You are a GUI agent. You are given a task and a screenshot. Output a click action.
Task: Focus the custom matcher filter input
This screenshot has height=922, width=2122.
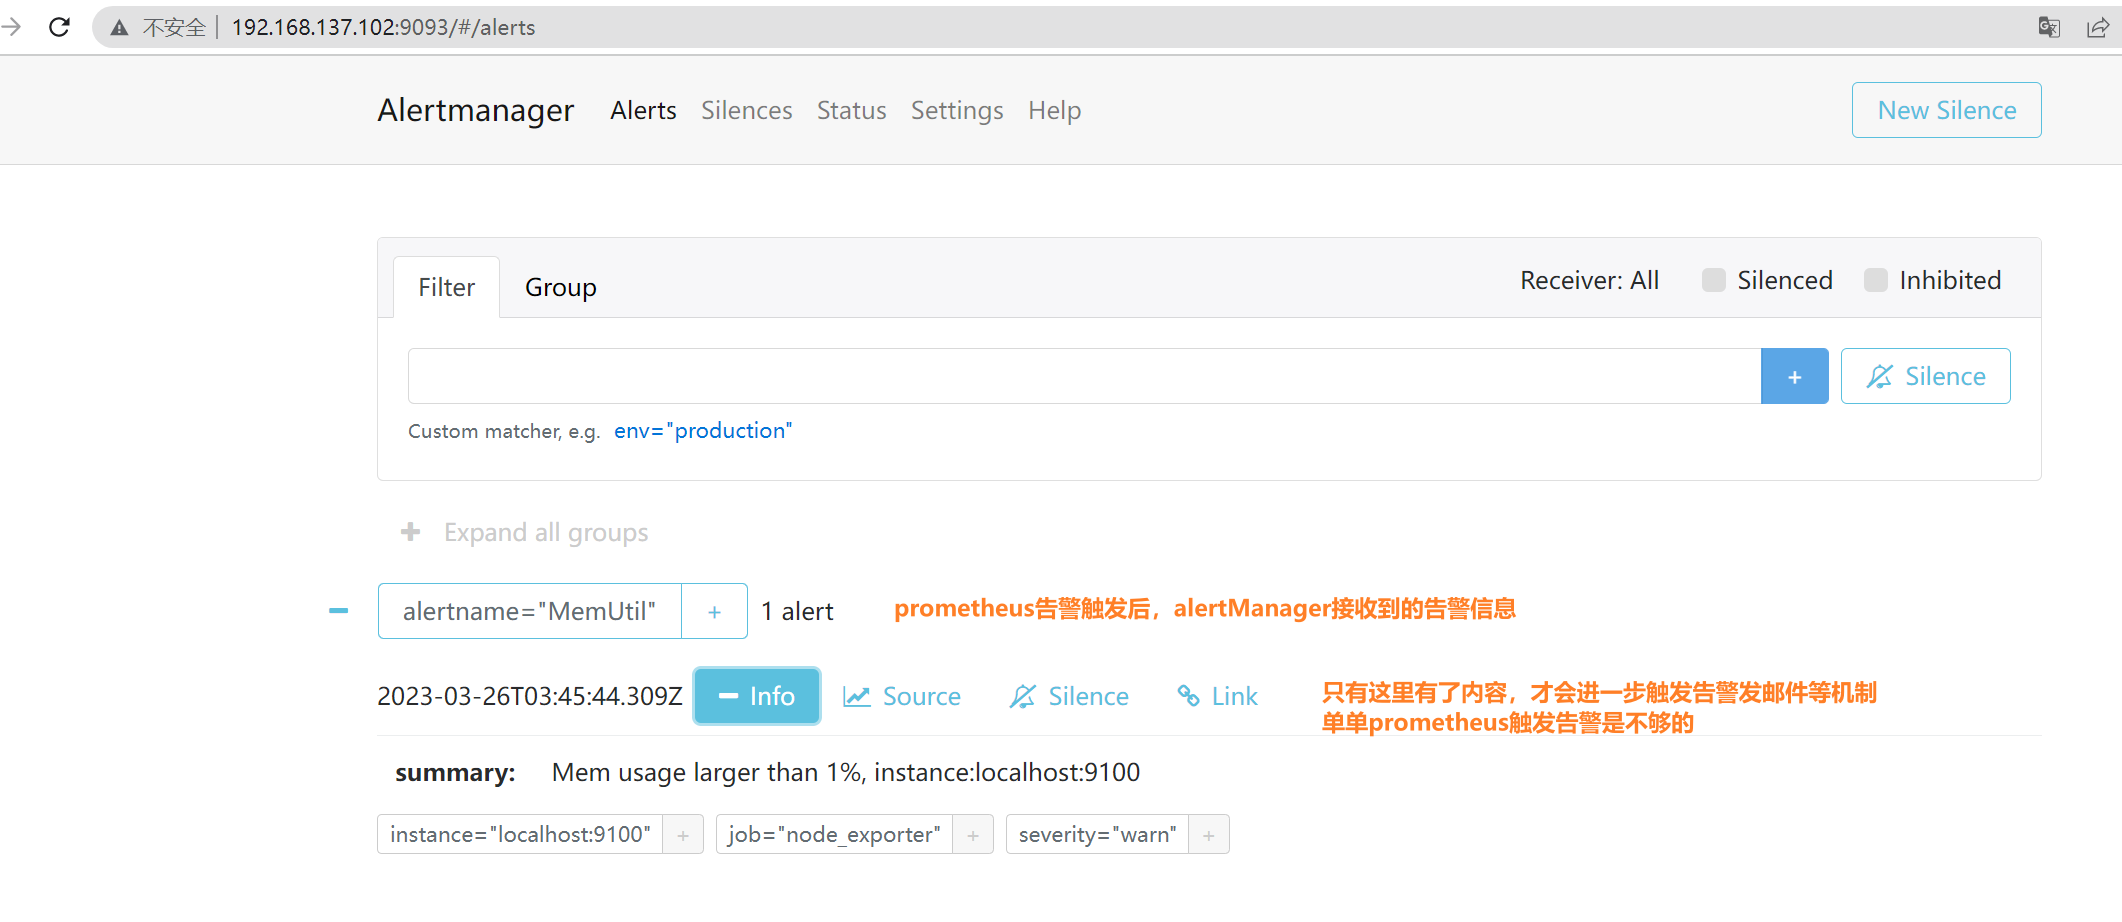click(1084, 376)
